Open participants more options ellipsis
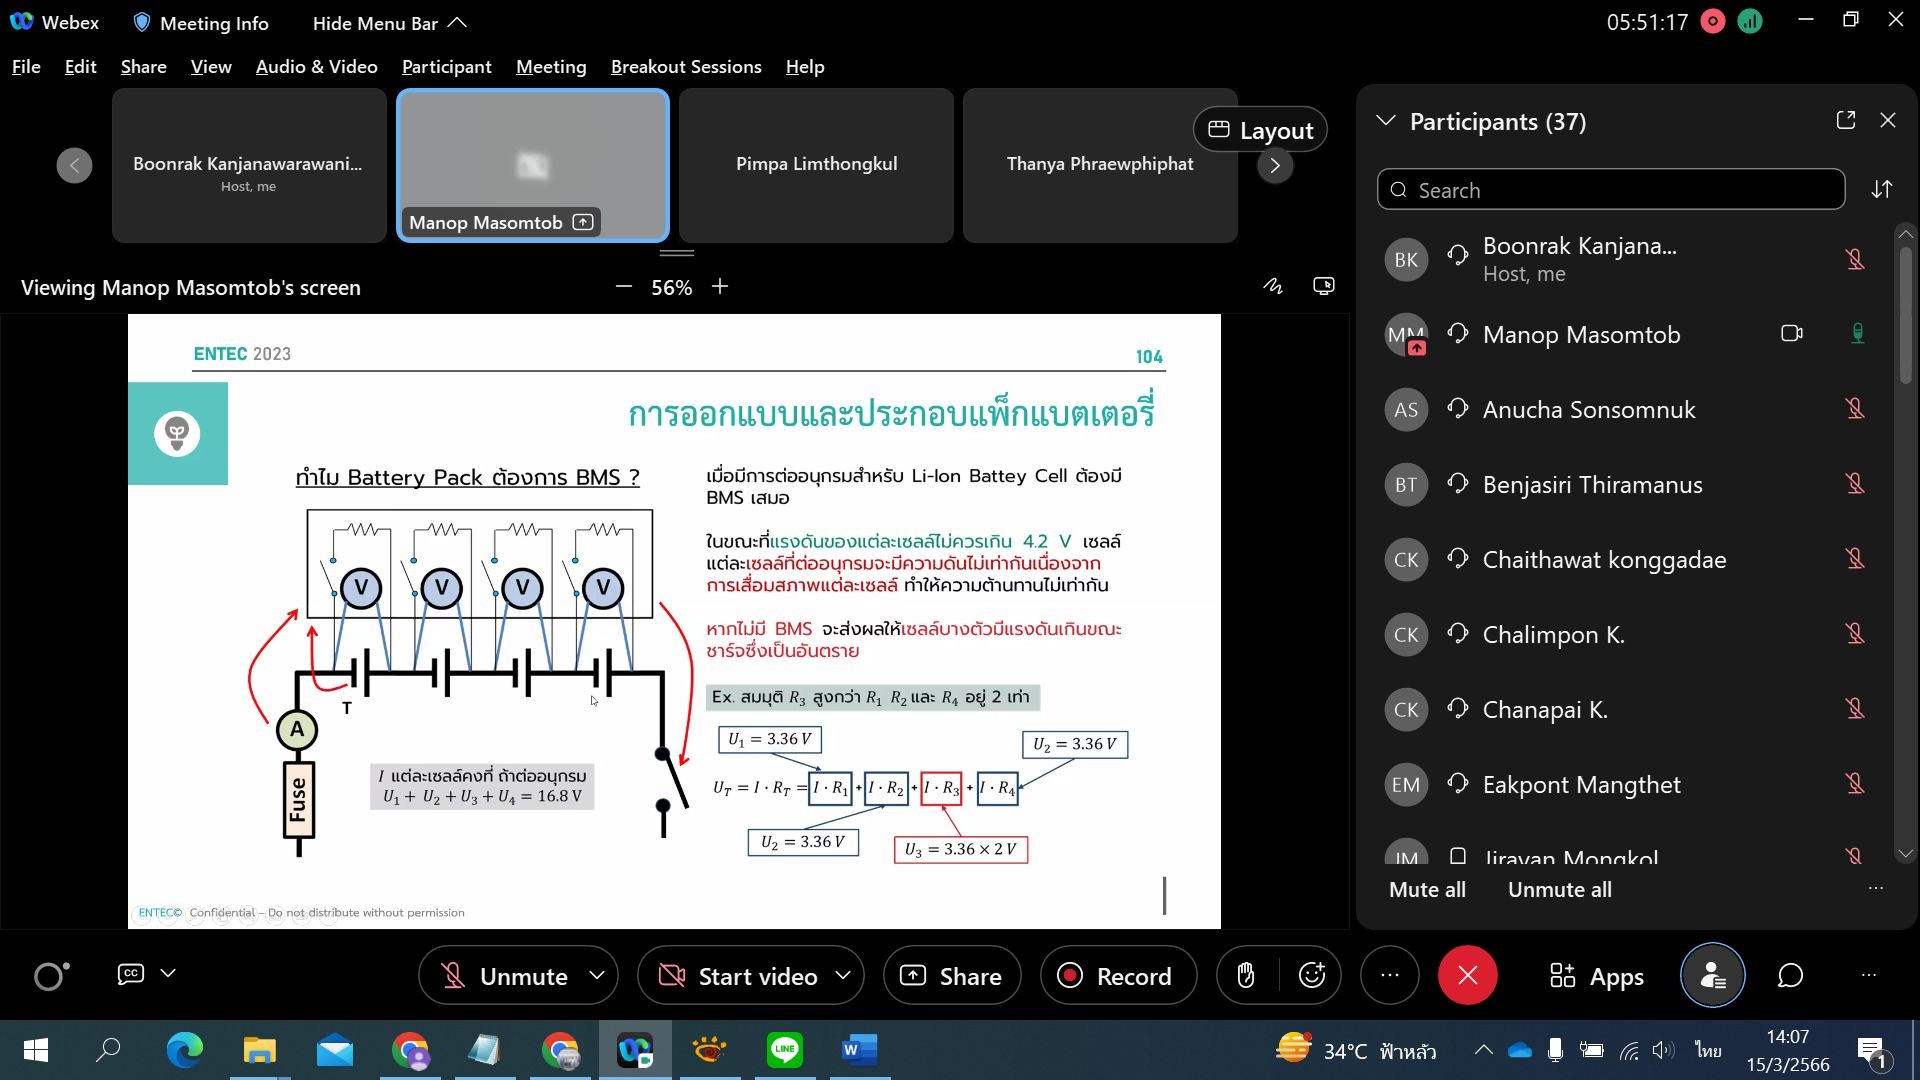Screen dimensions: 1920x1080 pyautogui.click(x=1876, y=888)
